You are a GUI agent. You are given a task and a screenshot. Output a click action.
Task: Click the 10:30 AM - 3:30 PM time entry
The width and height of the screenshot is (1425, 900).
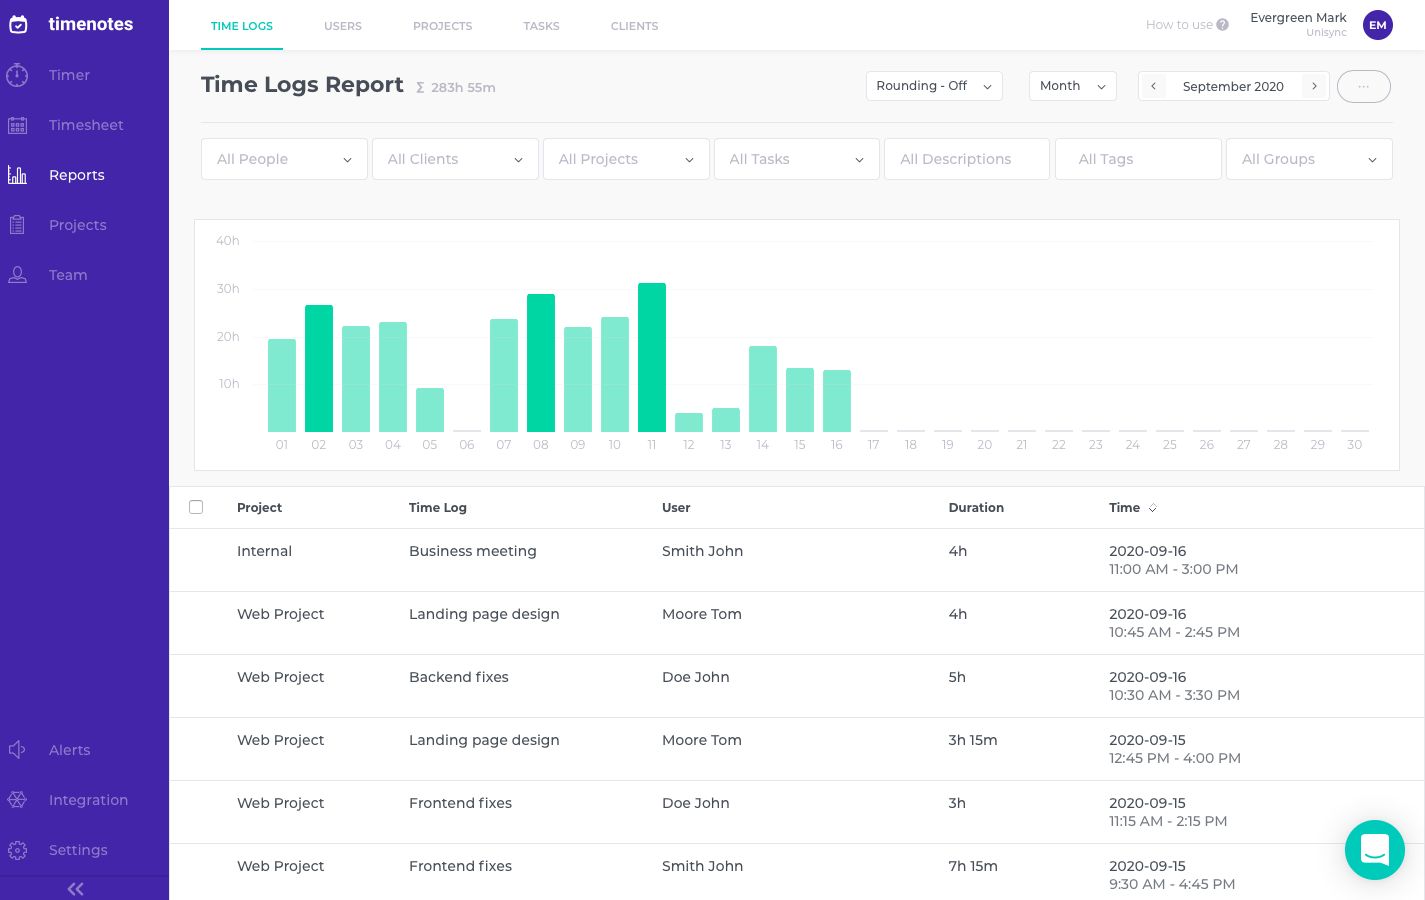coord(1175,695)
